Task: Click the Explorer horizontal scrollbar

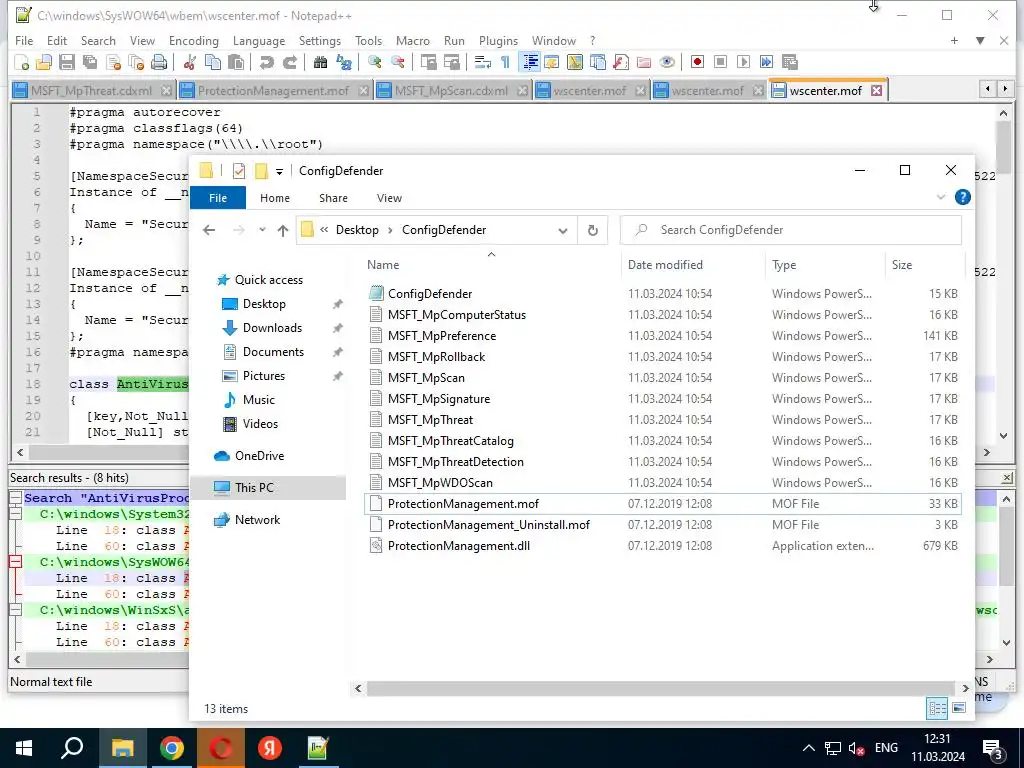Action: (x=662, y=688)
